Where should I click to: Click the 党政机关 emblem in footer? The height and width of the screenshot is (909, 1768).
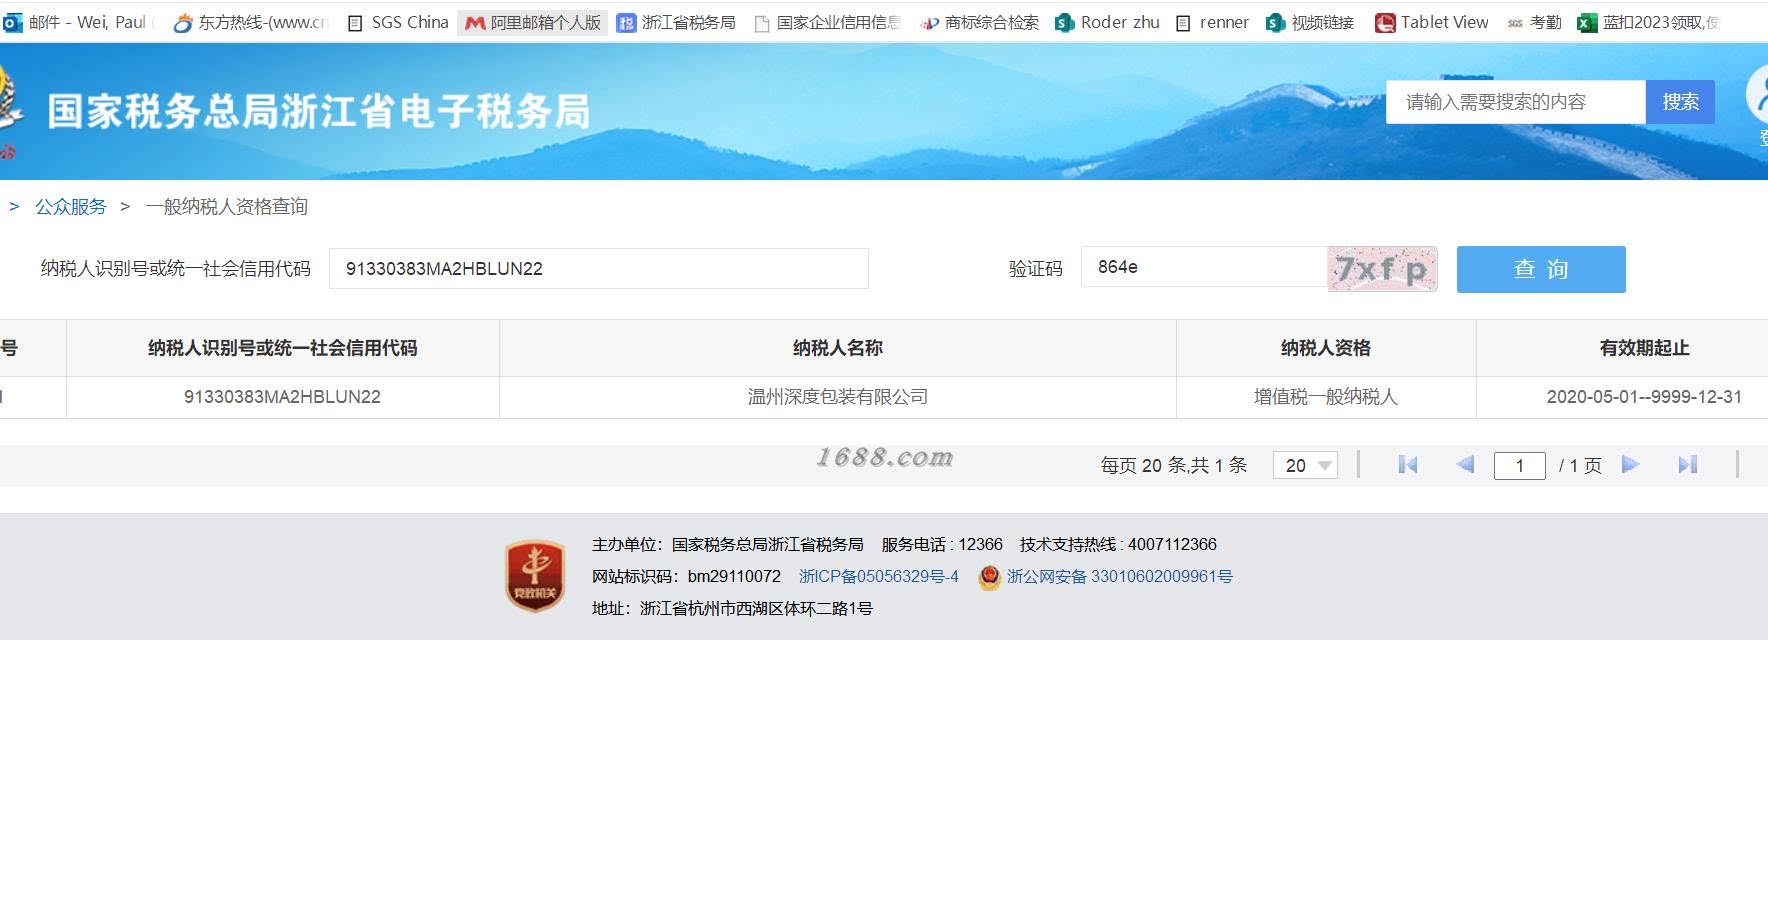(535, 576)
